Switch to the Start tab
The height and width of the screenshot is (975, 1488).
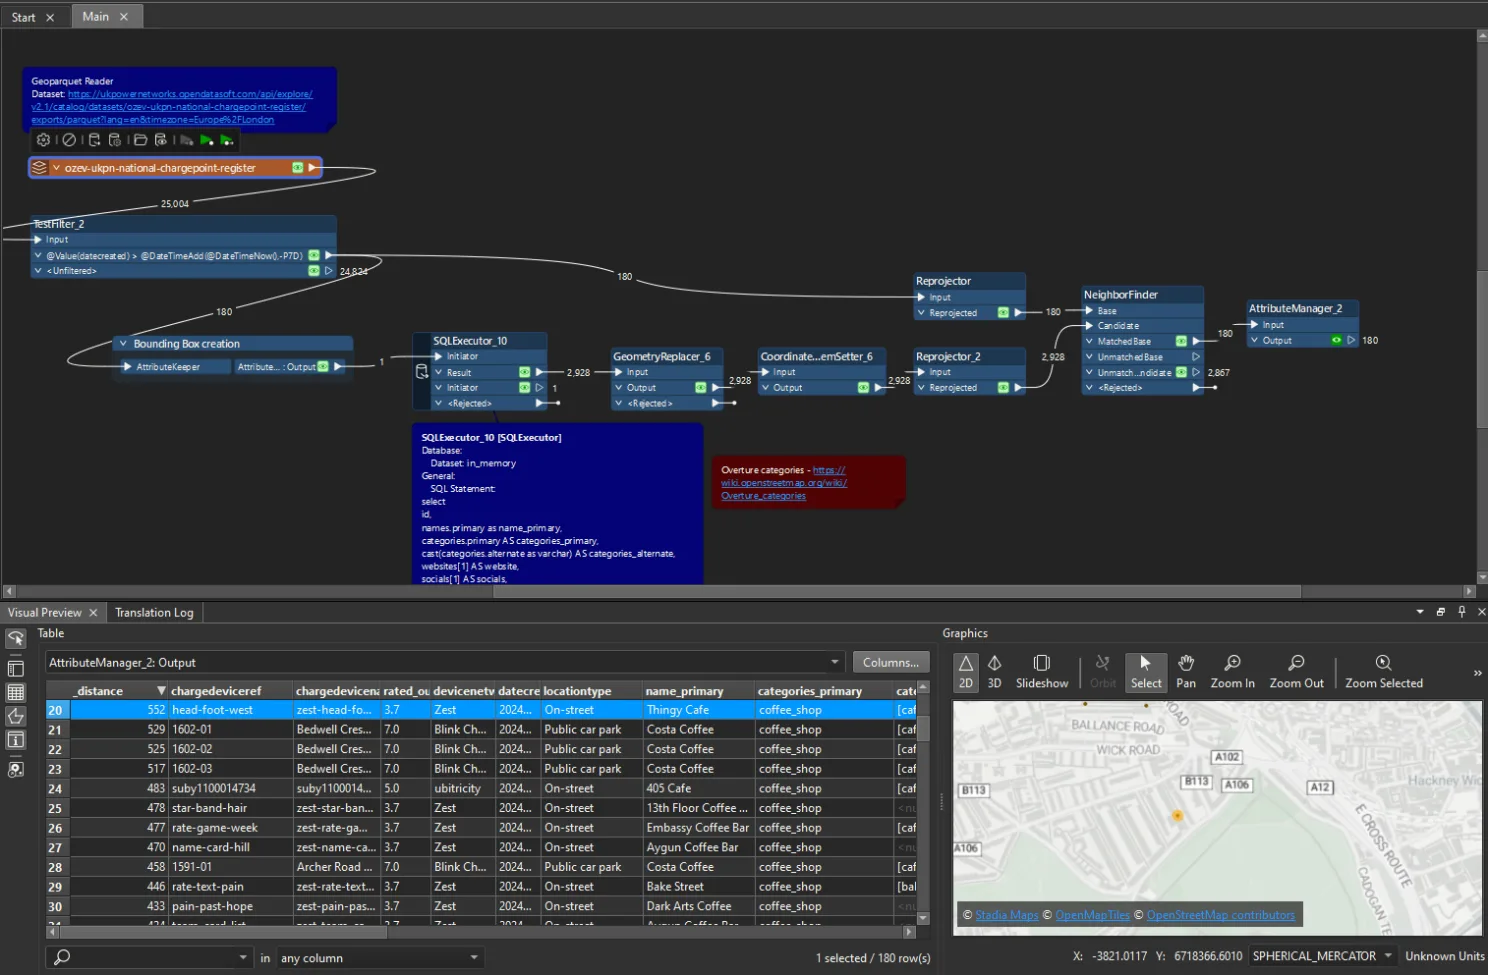point(24,17)
